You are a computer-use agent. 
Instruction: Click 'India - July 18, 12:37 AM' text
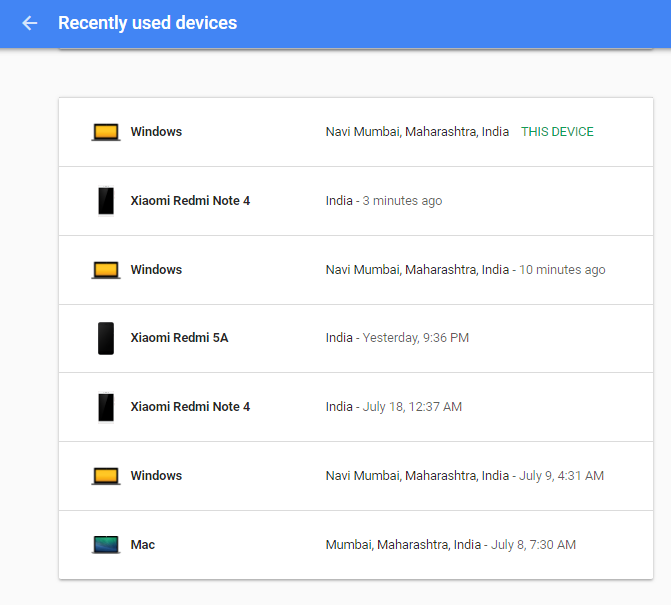click(x=394, y=406)
